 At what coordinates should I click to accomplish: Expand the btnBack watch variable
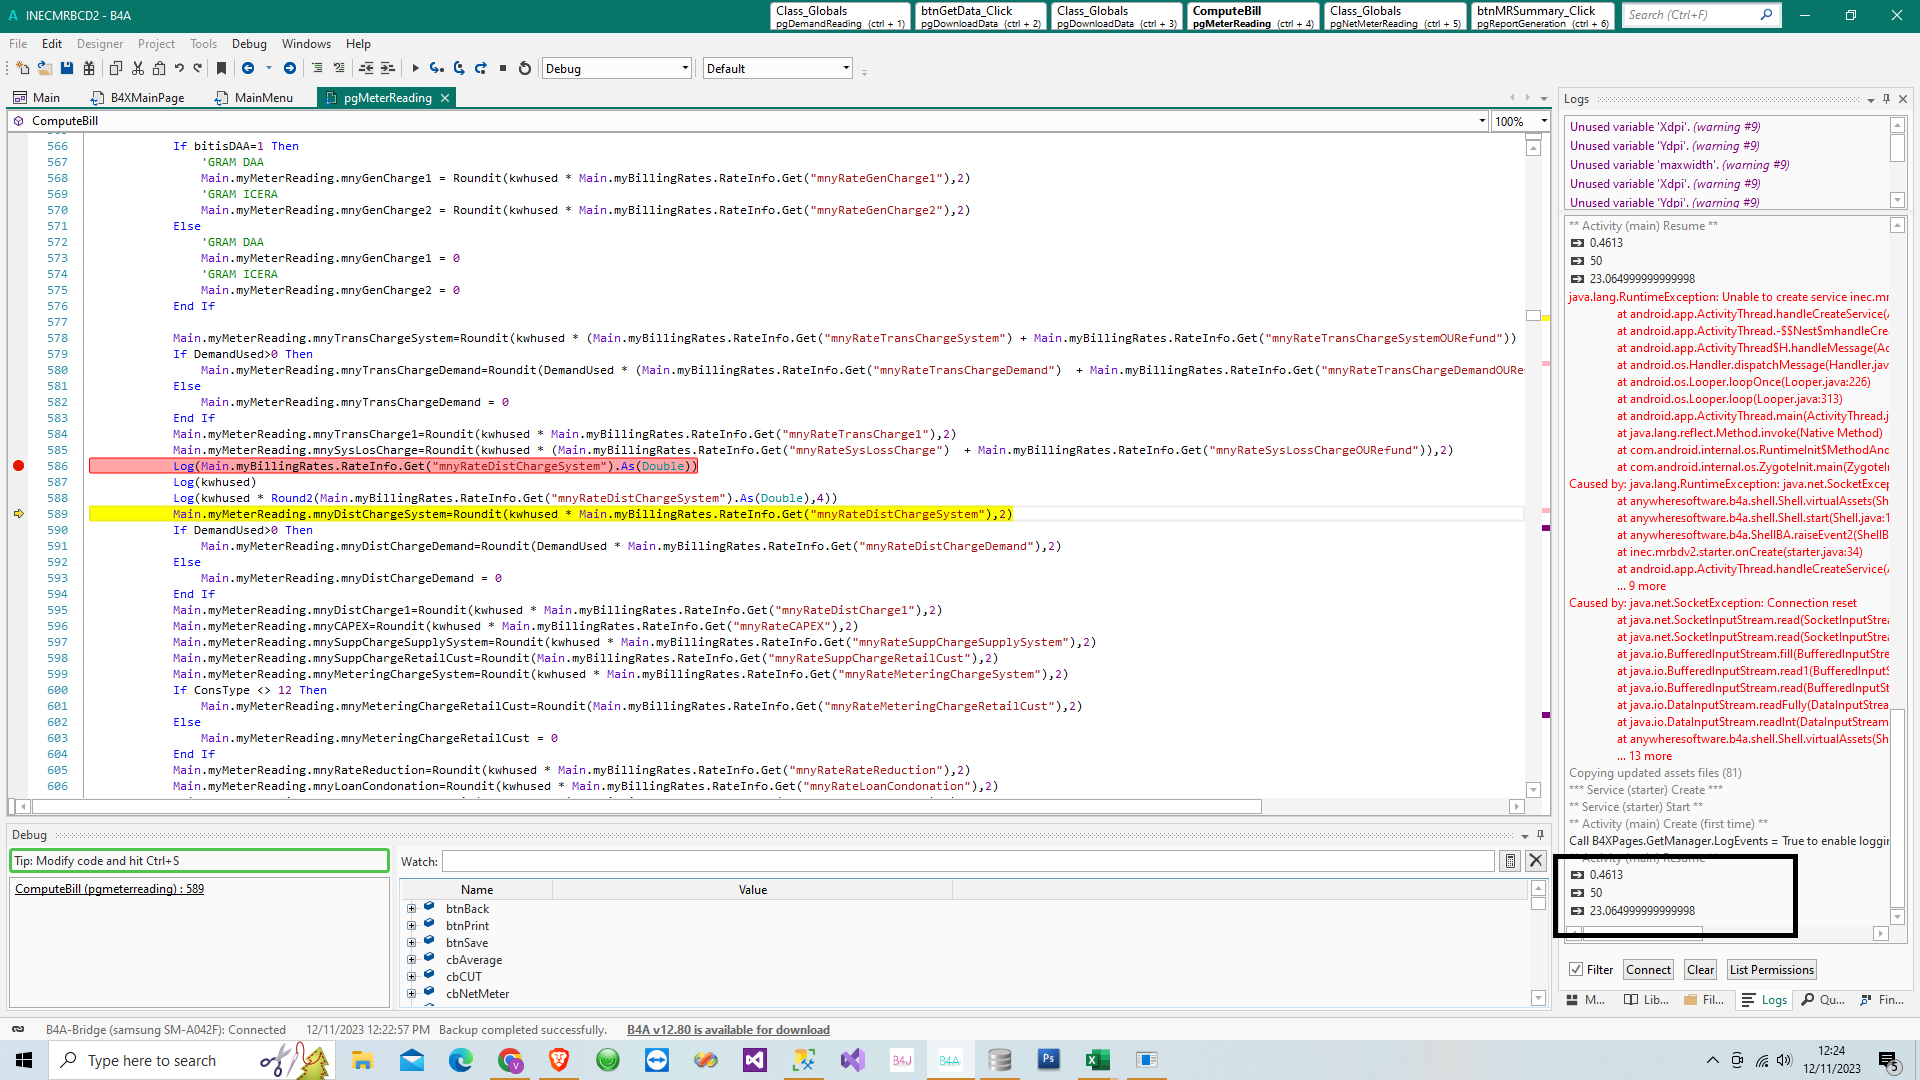point(411,909)
